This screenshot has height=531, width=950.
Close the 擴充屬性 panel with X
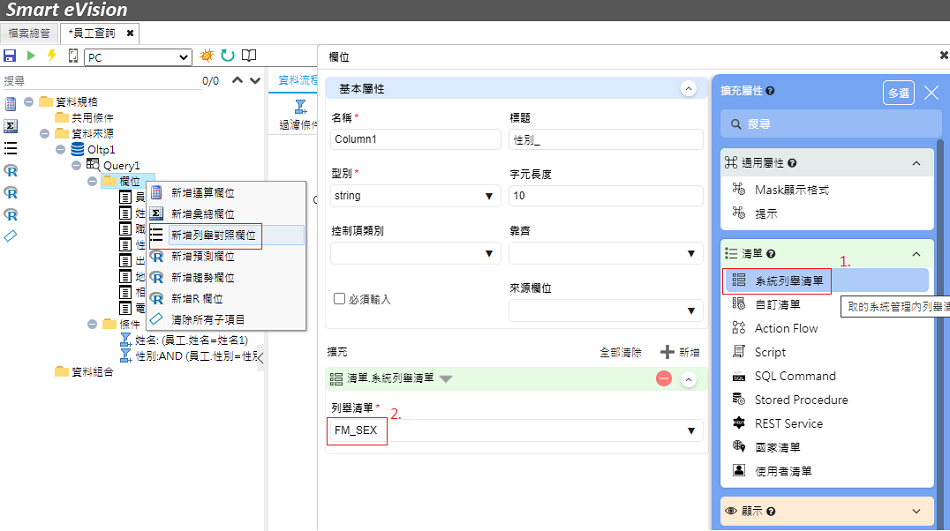click(932, 93)
